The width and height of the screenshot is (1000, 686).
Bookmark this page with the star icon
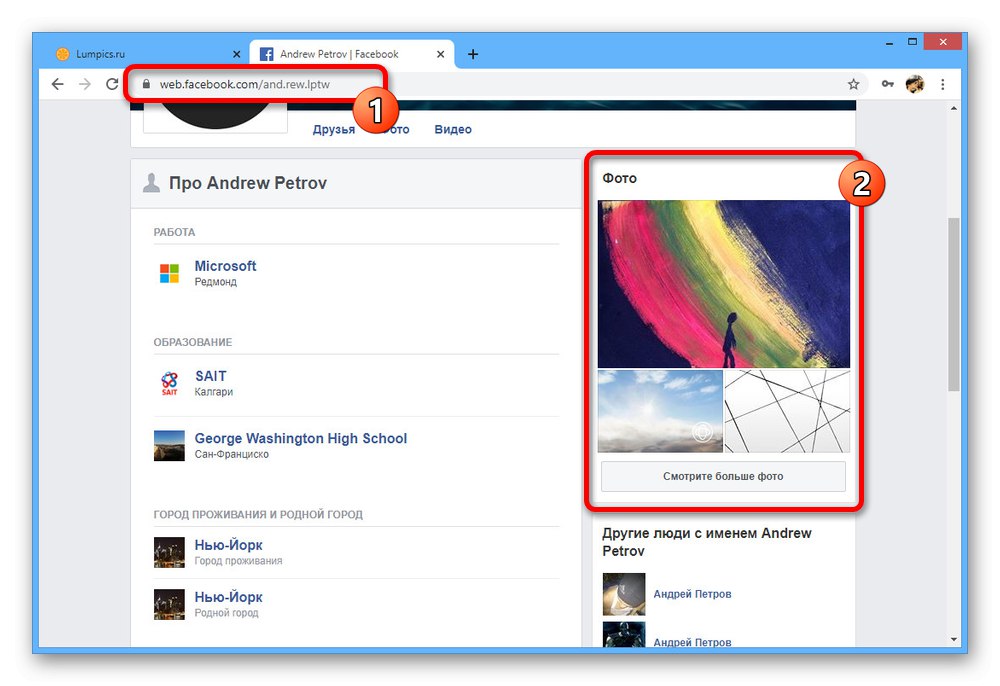click(853, 84)
